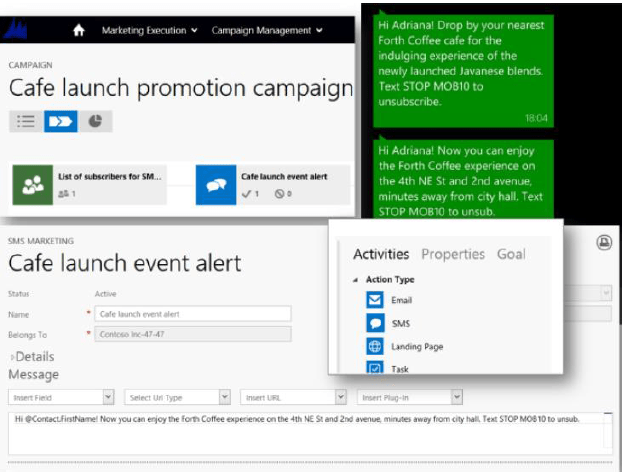The image size is (623, 475).
Task: Click the Cafe launch promotion campaign title
Action: click(x=181, y=88)
